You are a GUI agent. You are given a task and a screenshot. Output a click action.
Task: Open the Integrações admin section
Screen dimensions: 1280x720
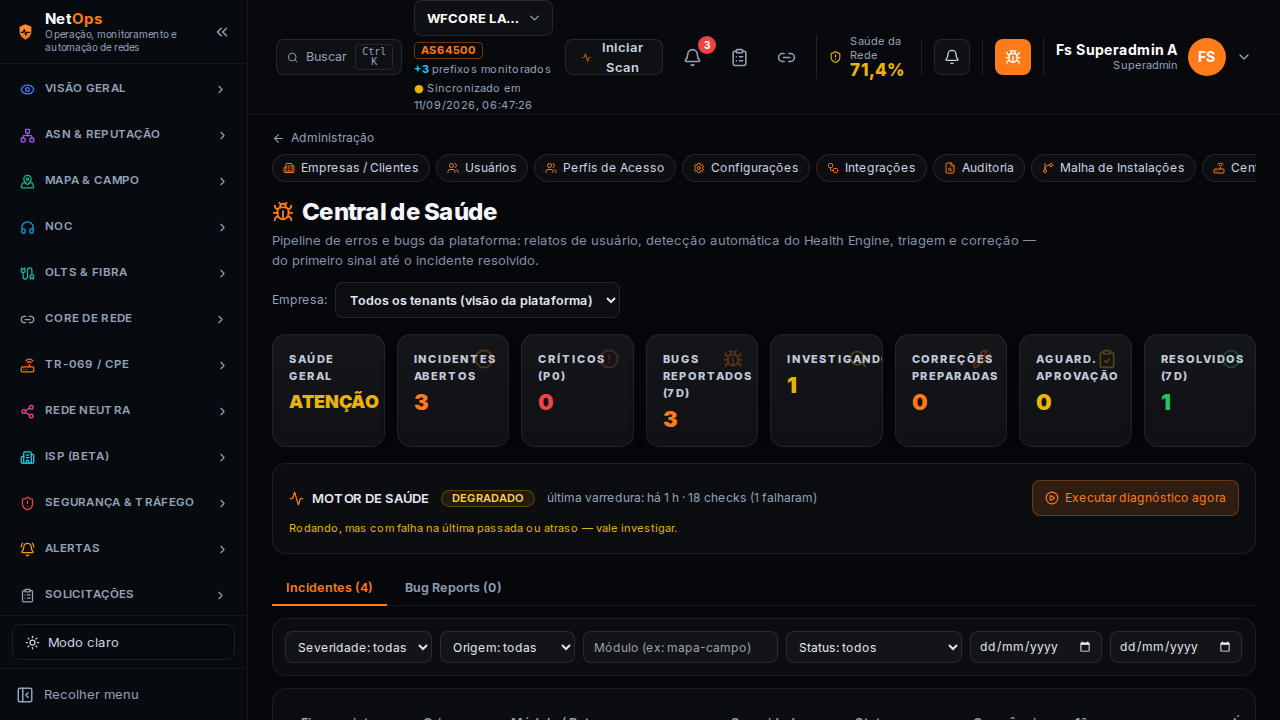pos(871,168)
